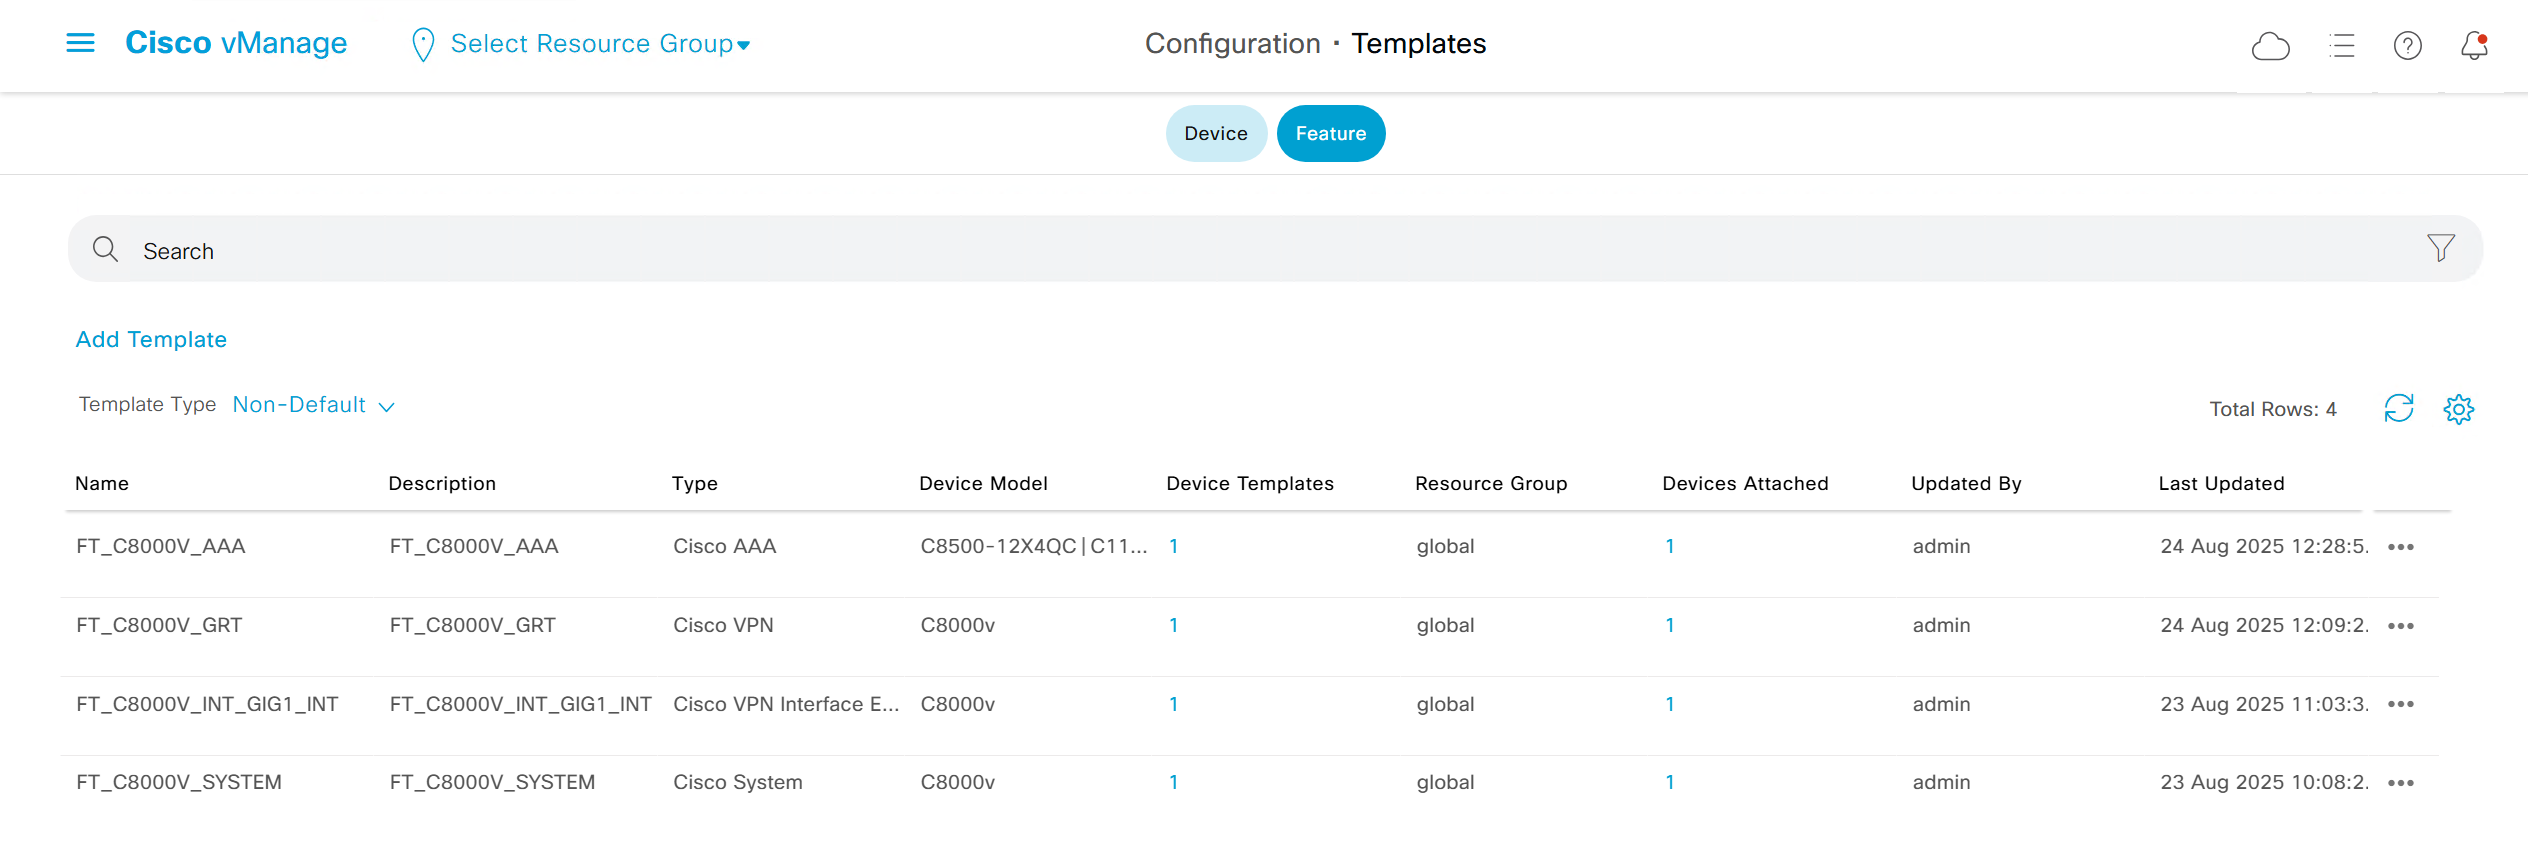Open more actions for FT_C8000V_GRT row
2528x849 pixels.
tap(2400, 626)
